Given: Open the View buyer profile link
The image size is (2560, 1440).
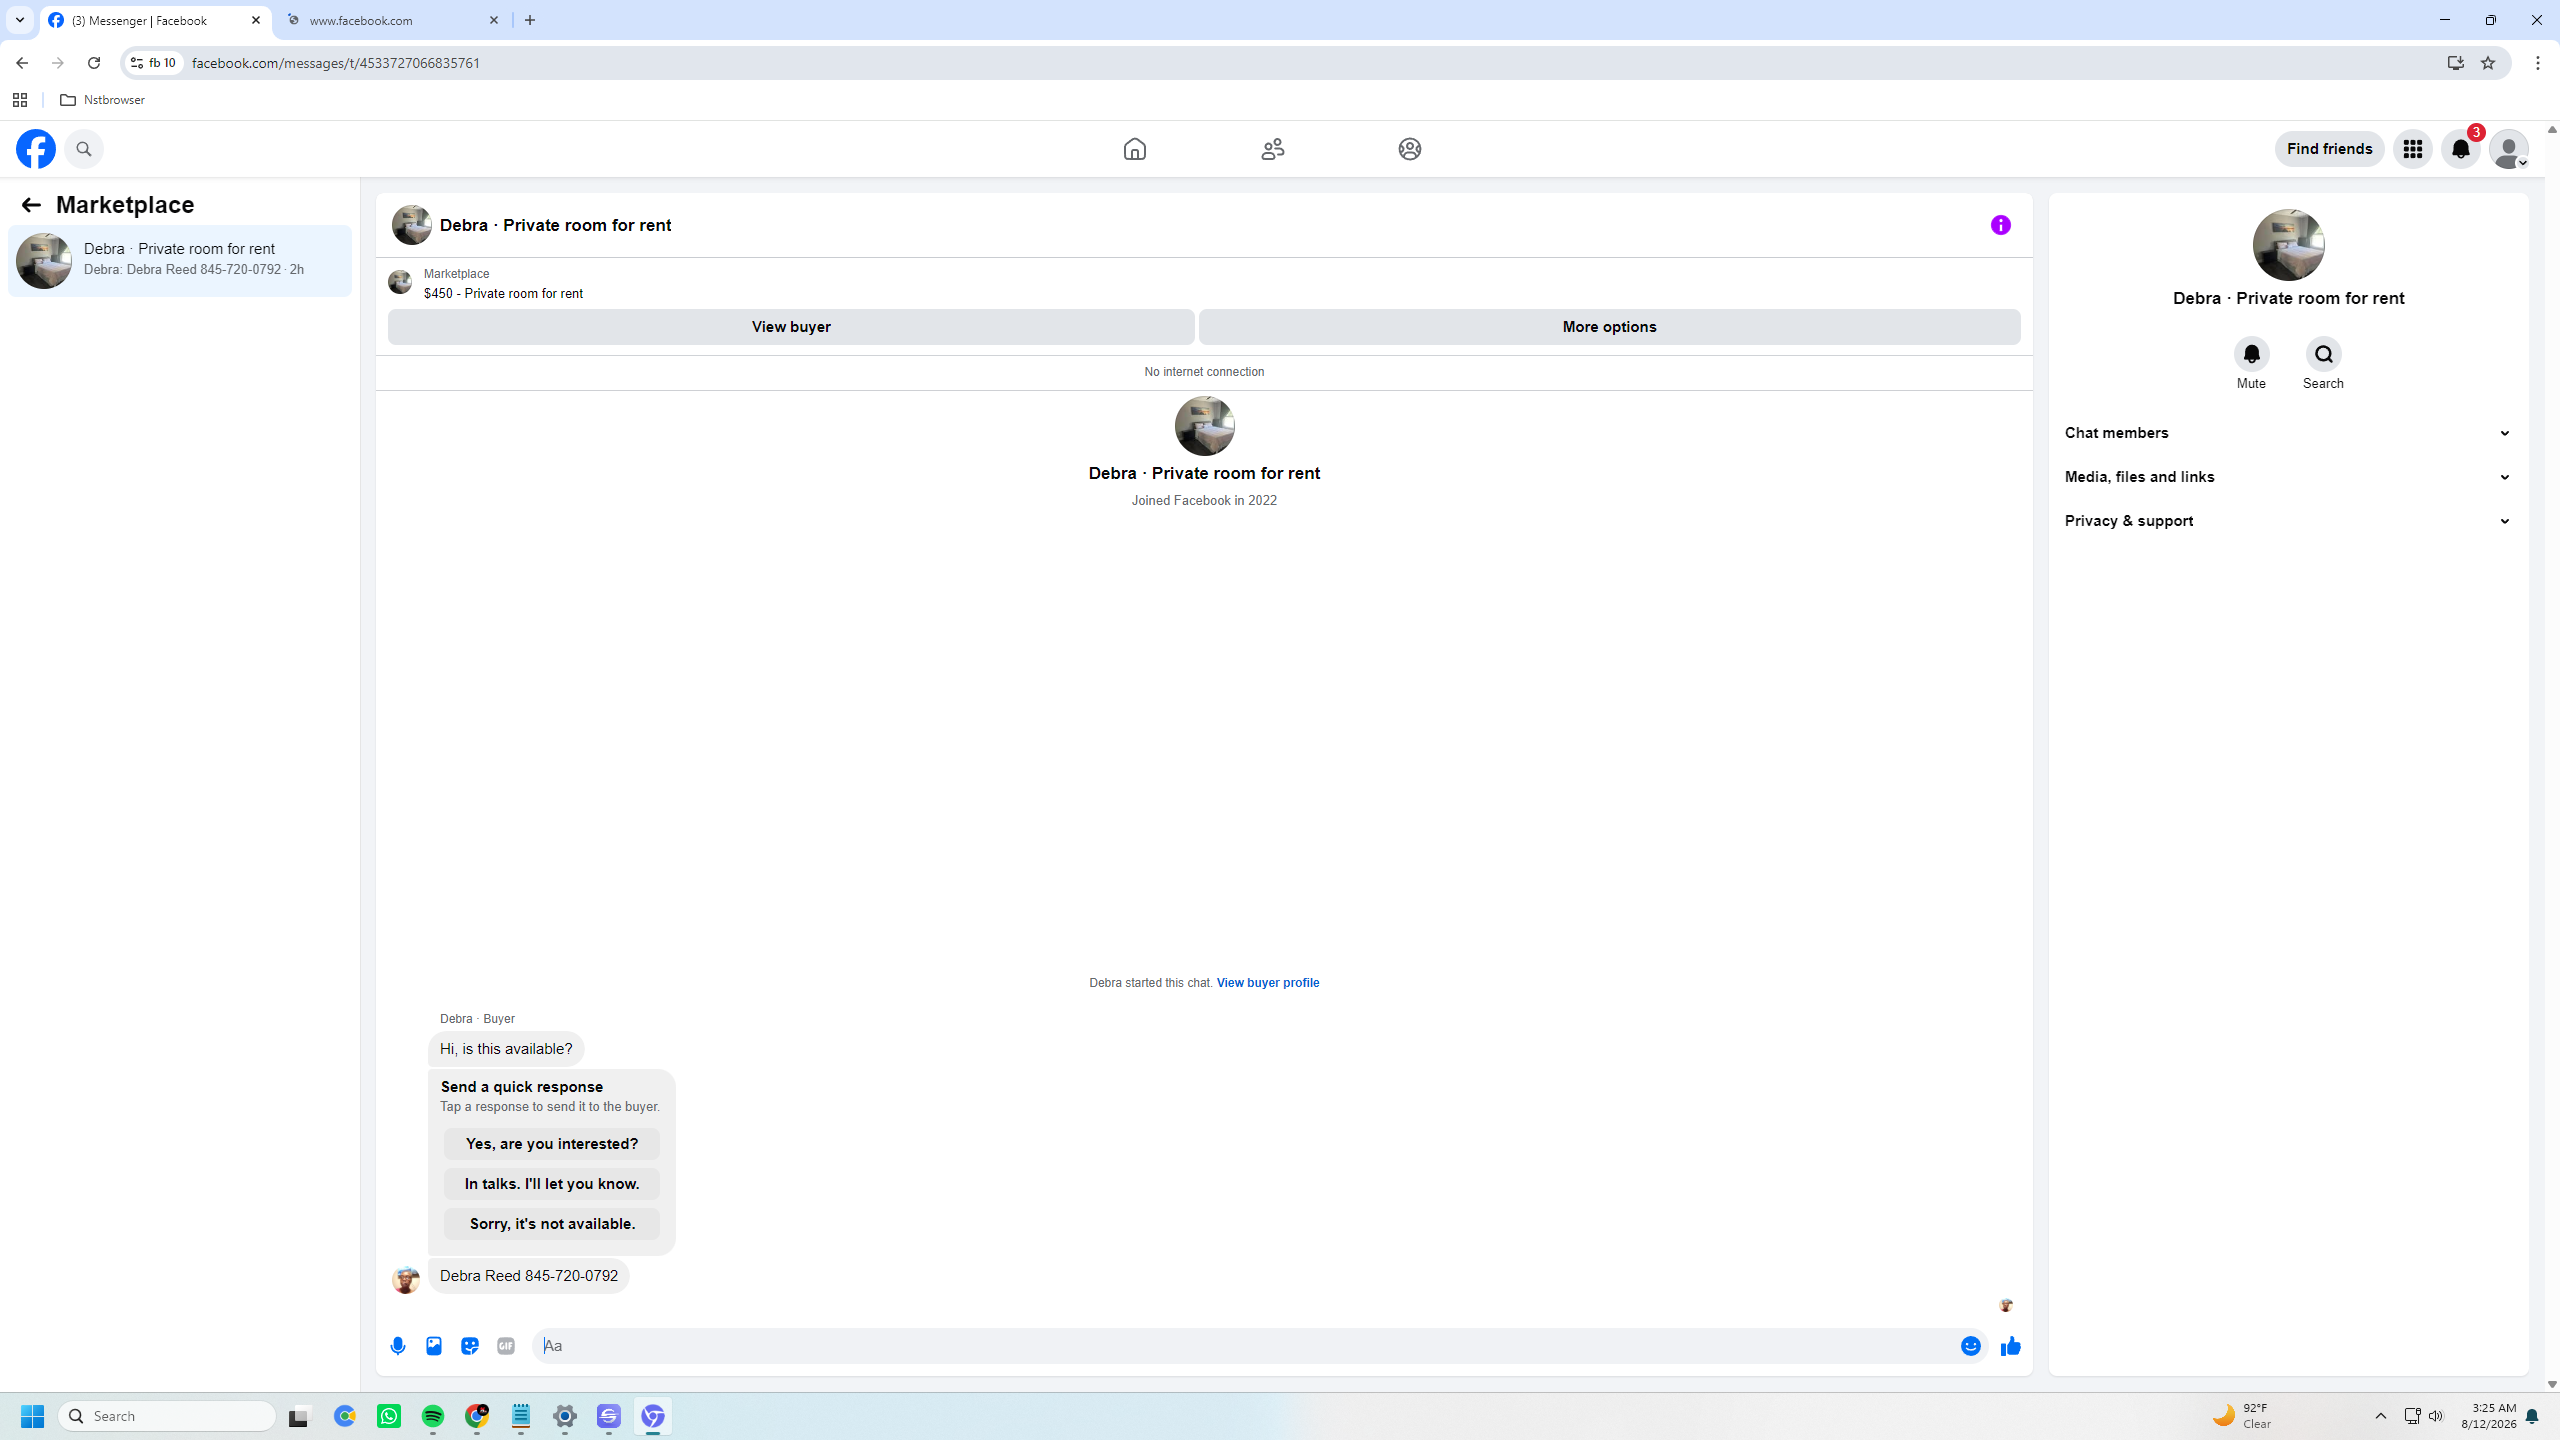Looking at the screenshot, I should point(1267,983).
